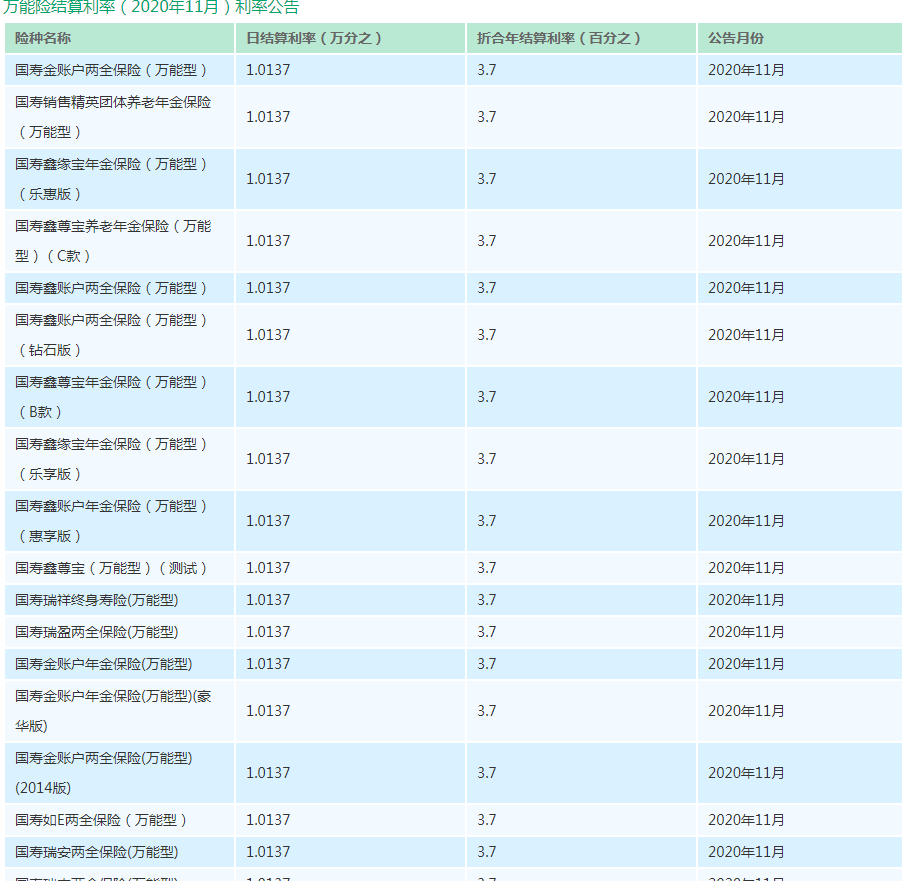Click daily rate 1.0137 in 国寿鑫尊宝（测试）row

coord(268,568)
